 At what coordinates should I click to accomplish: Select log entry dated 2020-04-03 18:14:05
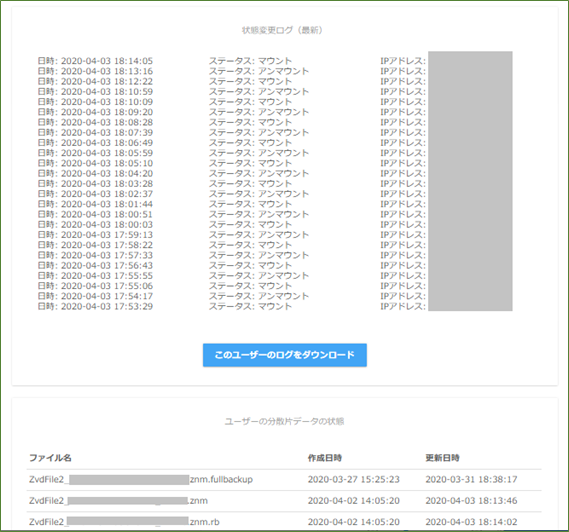pos(95,61)
